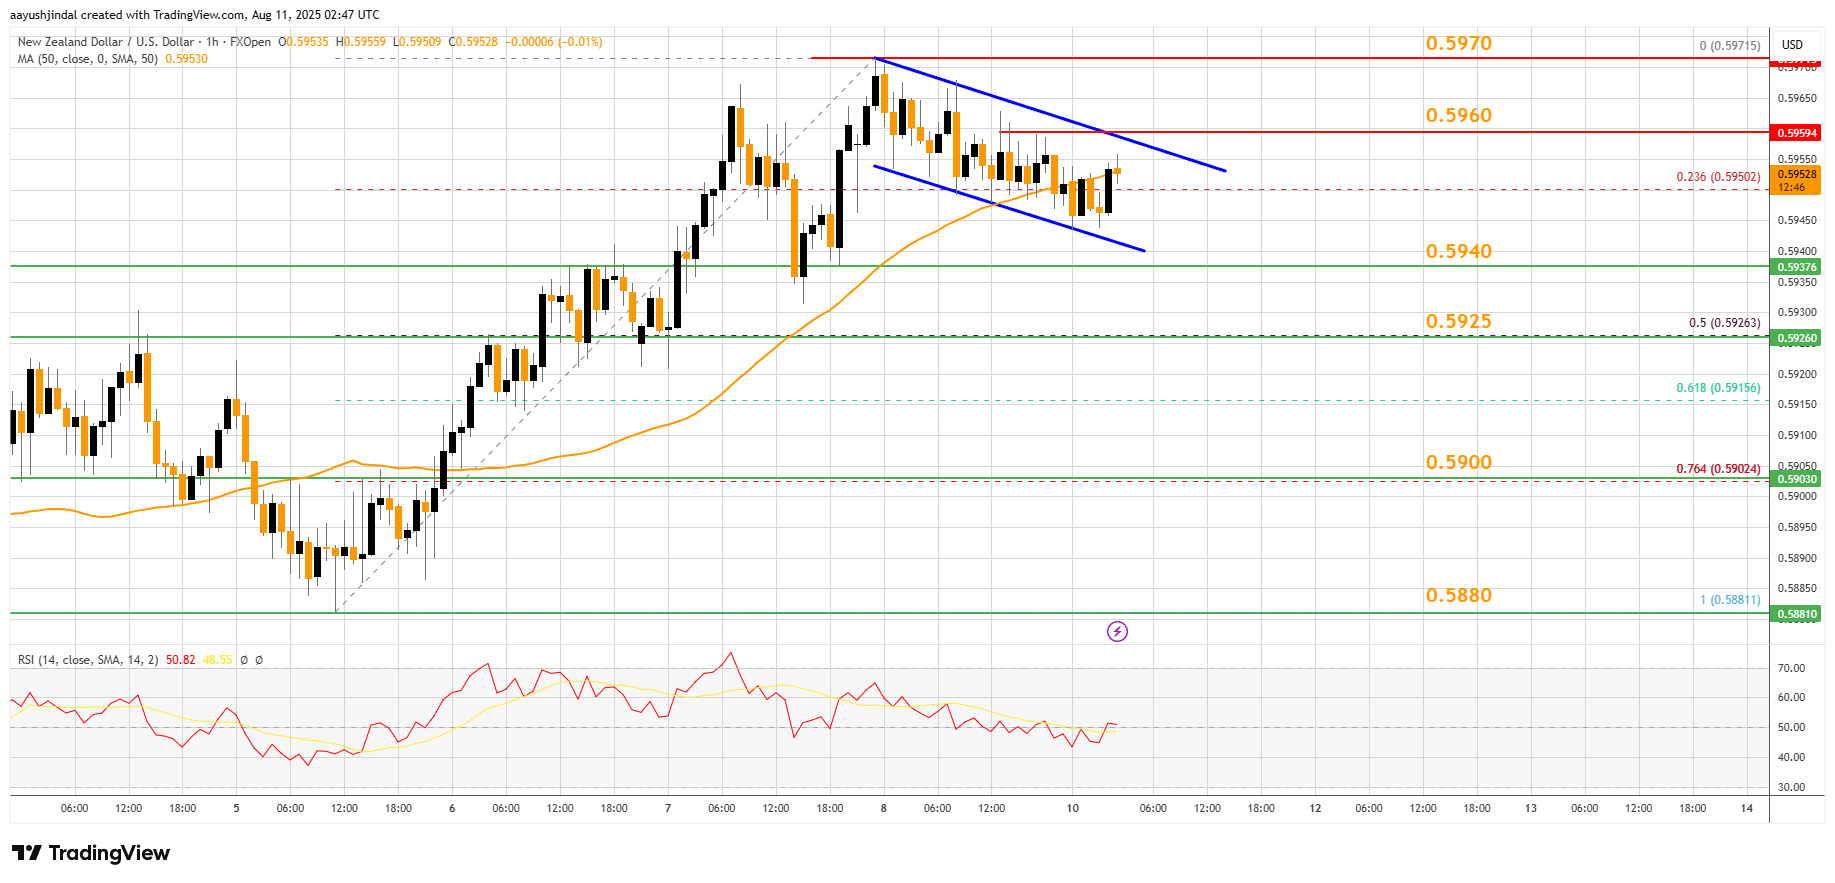Click the green 0.59030 price tag

[1796, 479]
